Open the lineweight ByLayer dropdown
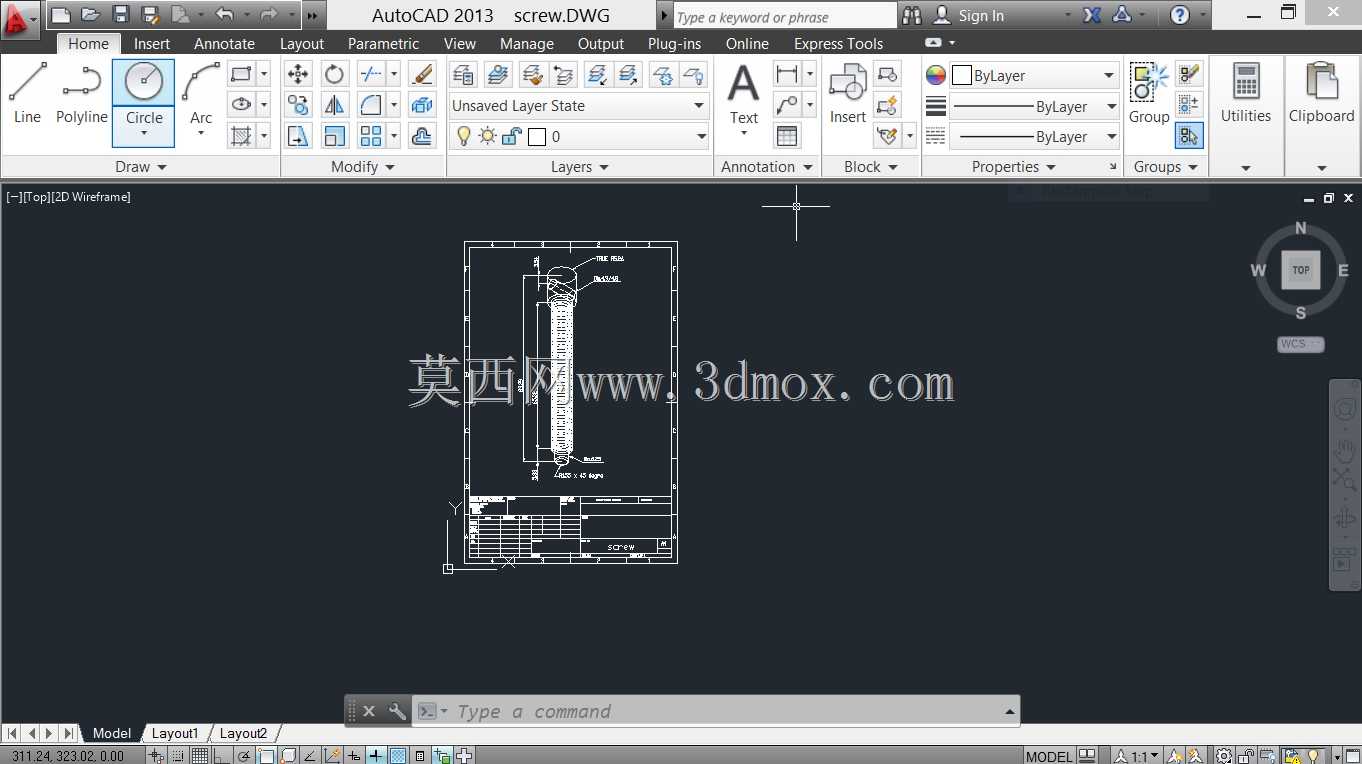1362x764 pixels. coord(1033,107)
